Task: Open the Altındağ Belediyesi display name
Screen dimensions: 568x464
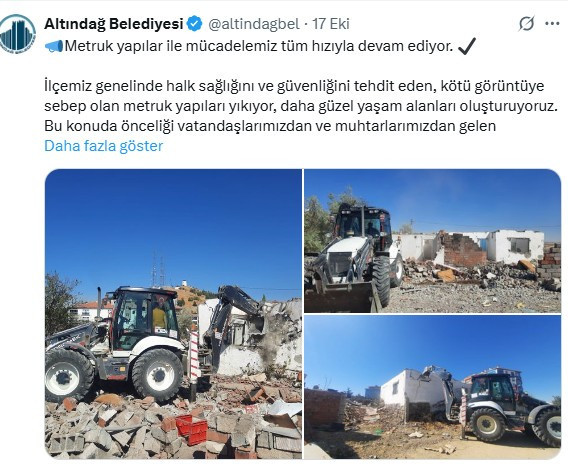Action: pos(114,24)
